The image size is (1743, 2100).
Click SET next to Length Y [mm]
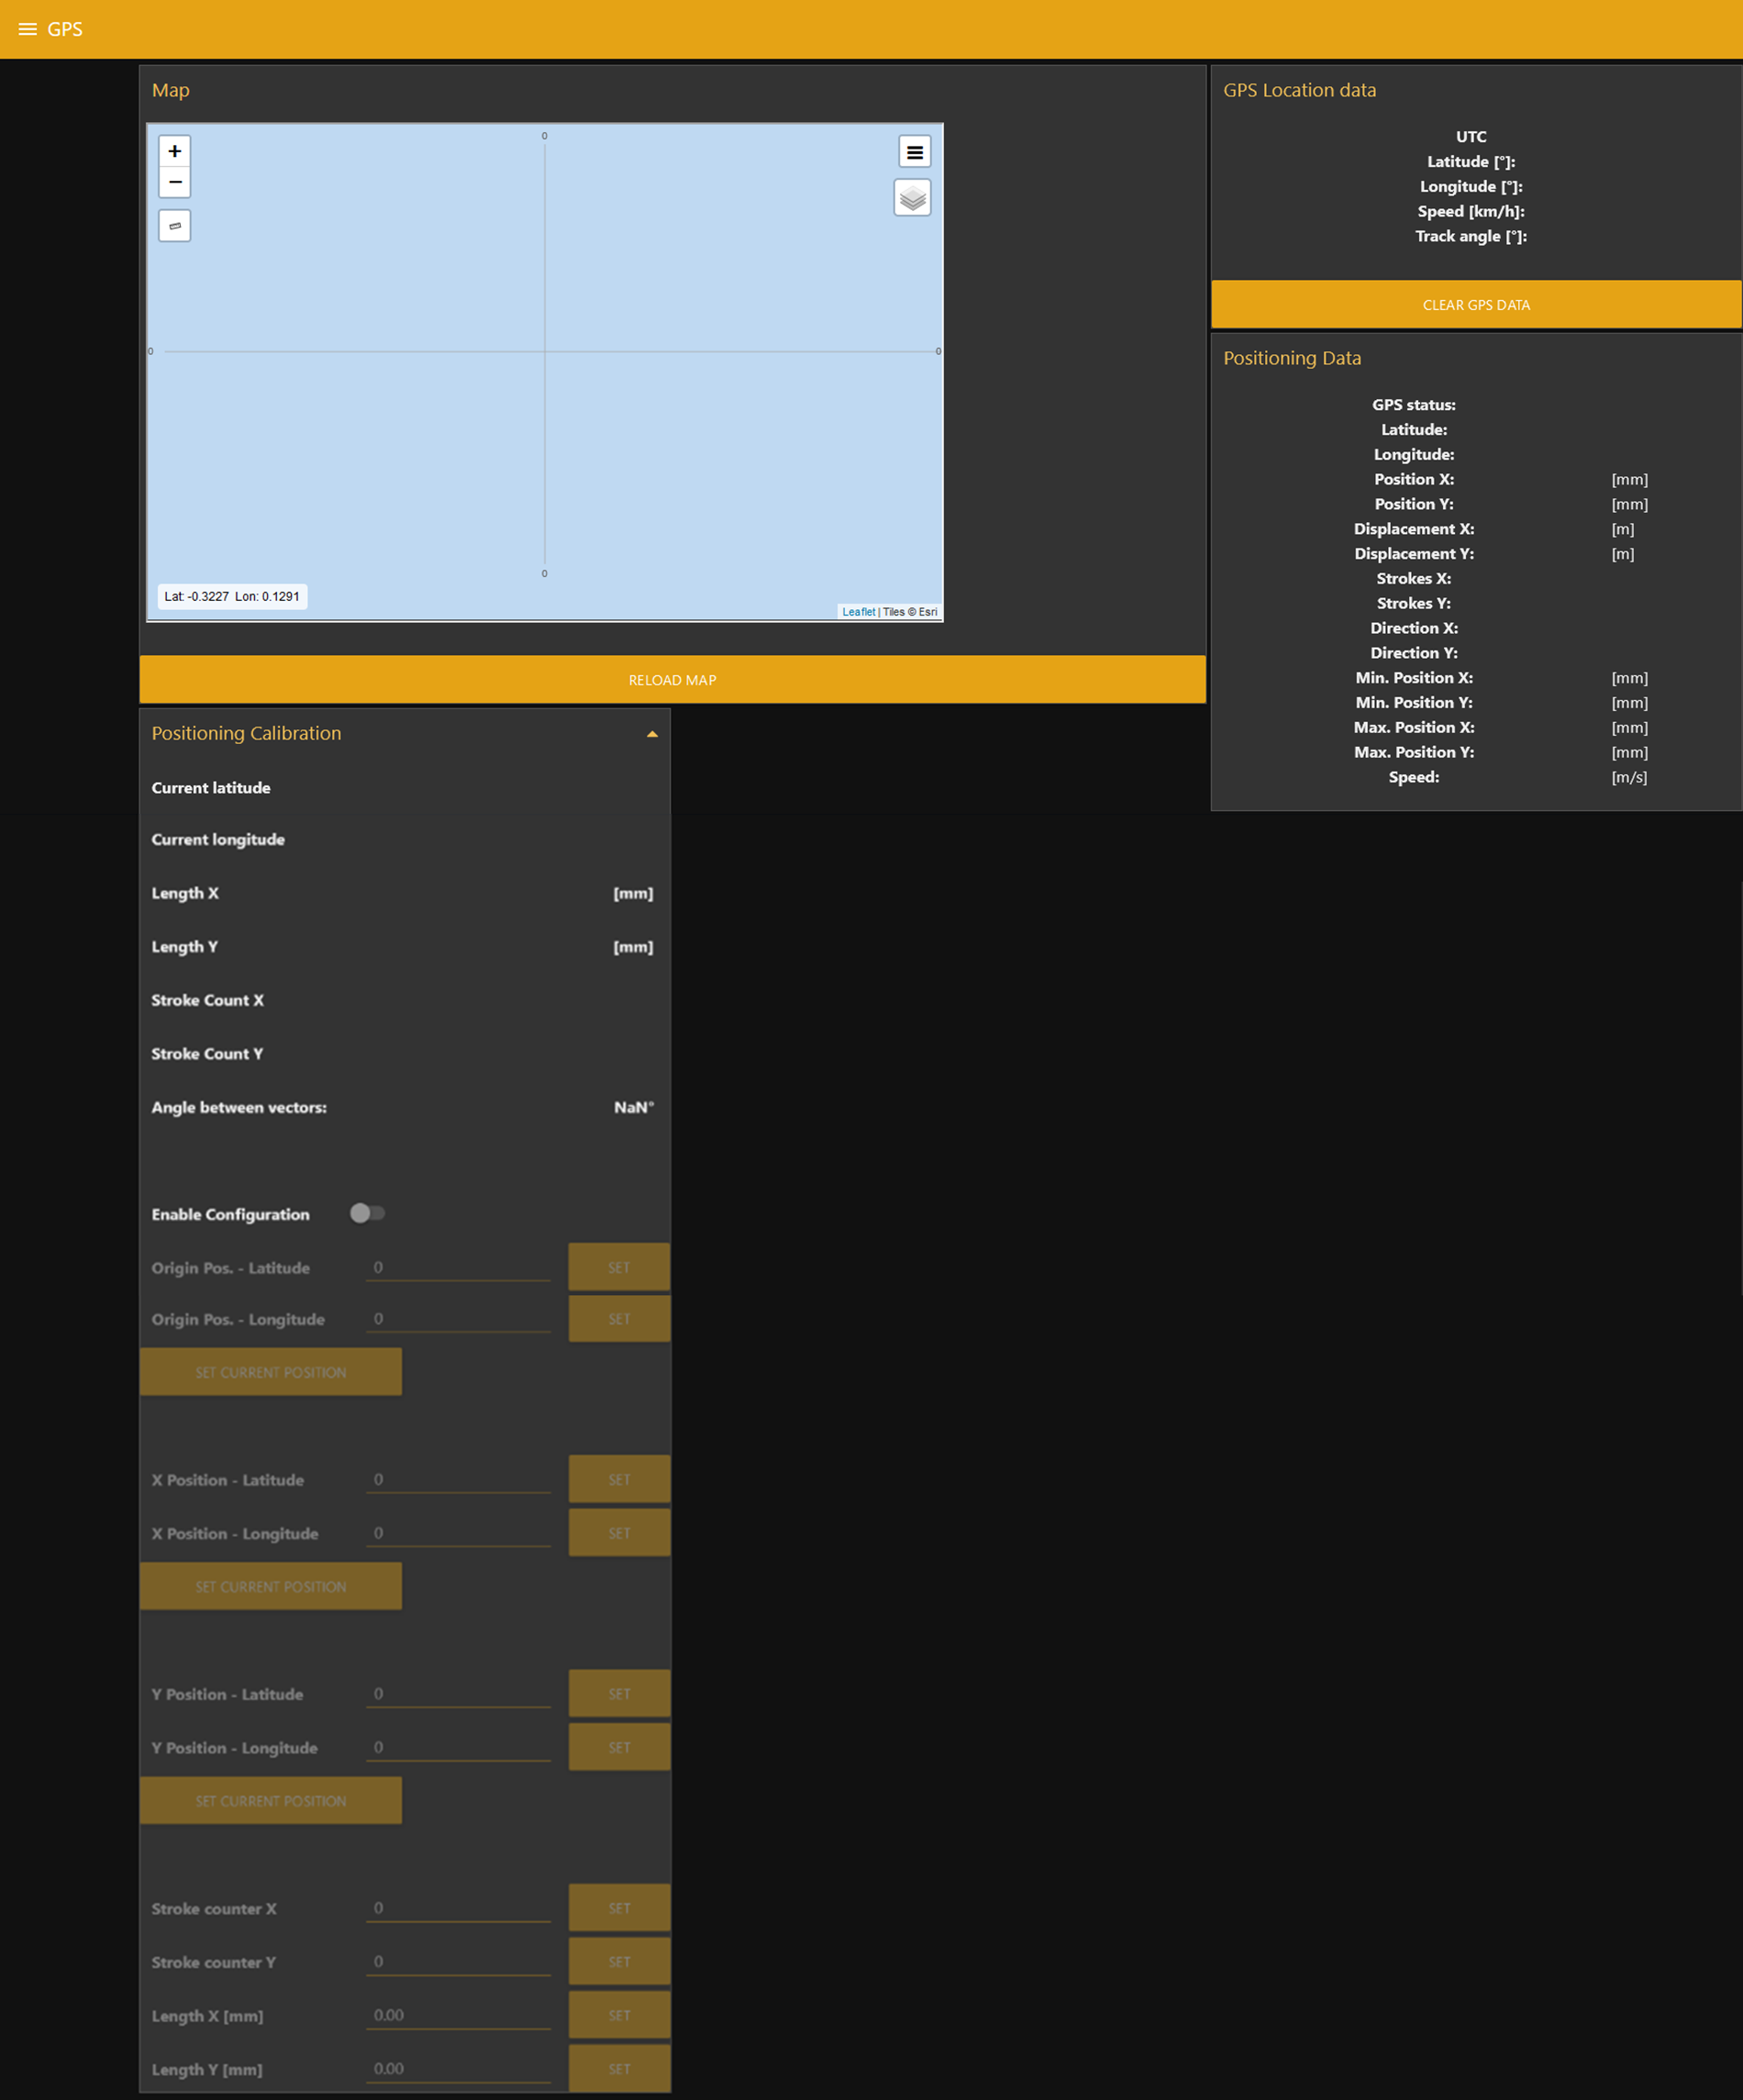(619, 2068)
